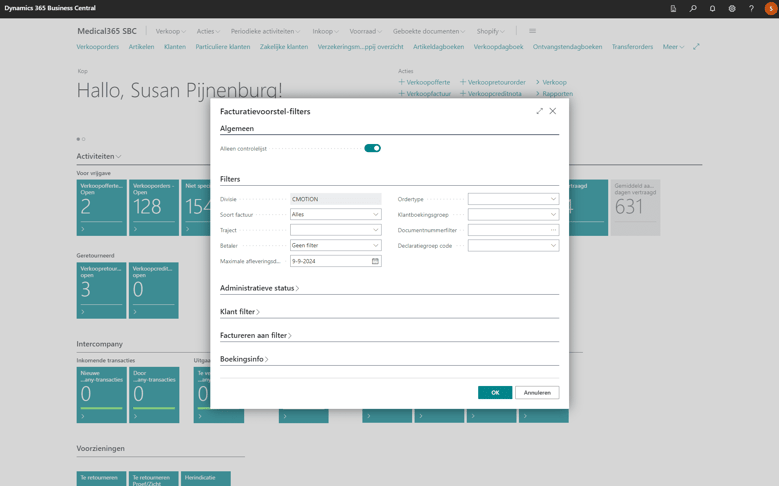Open the Periodieke activiteiten menu
The width and height of the screenshot is (779, 486).
(265, 31)
